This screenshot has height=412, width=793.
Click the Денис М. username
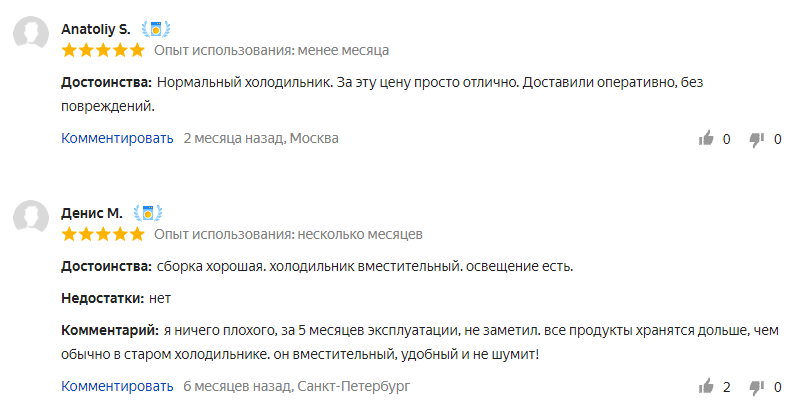click(x=92, y=213)
